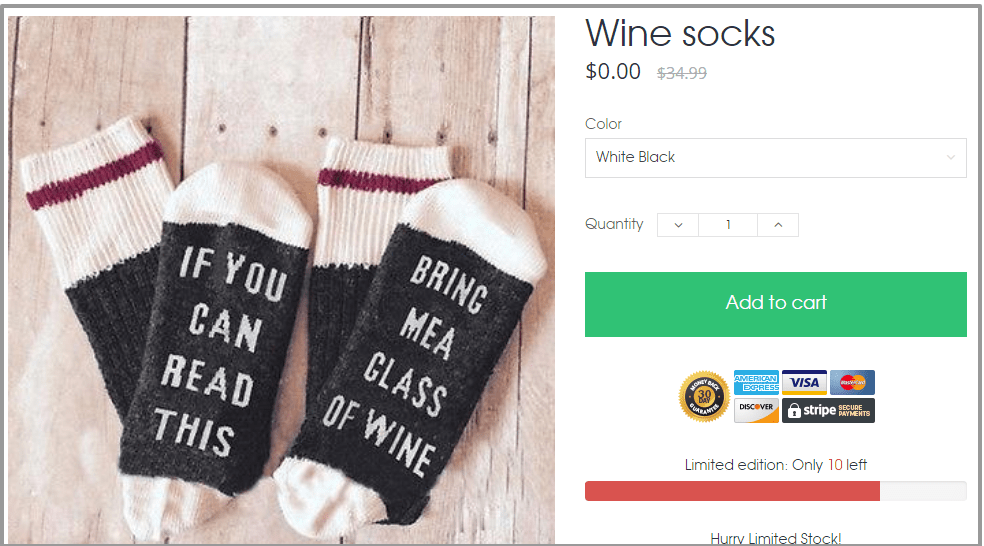Click the Stripe secure payments badge
The image size is (984, 546).
click(x=828, y=410)
